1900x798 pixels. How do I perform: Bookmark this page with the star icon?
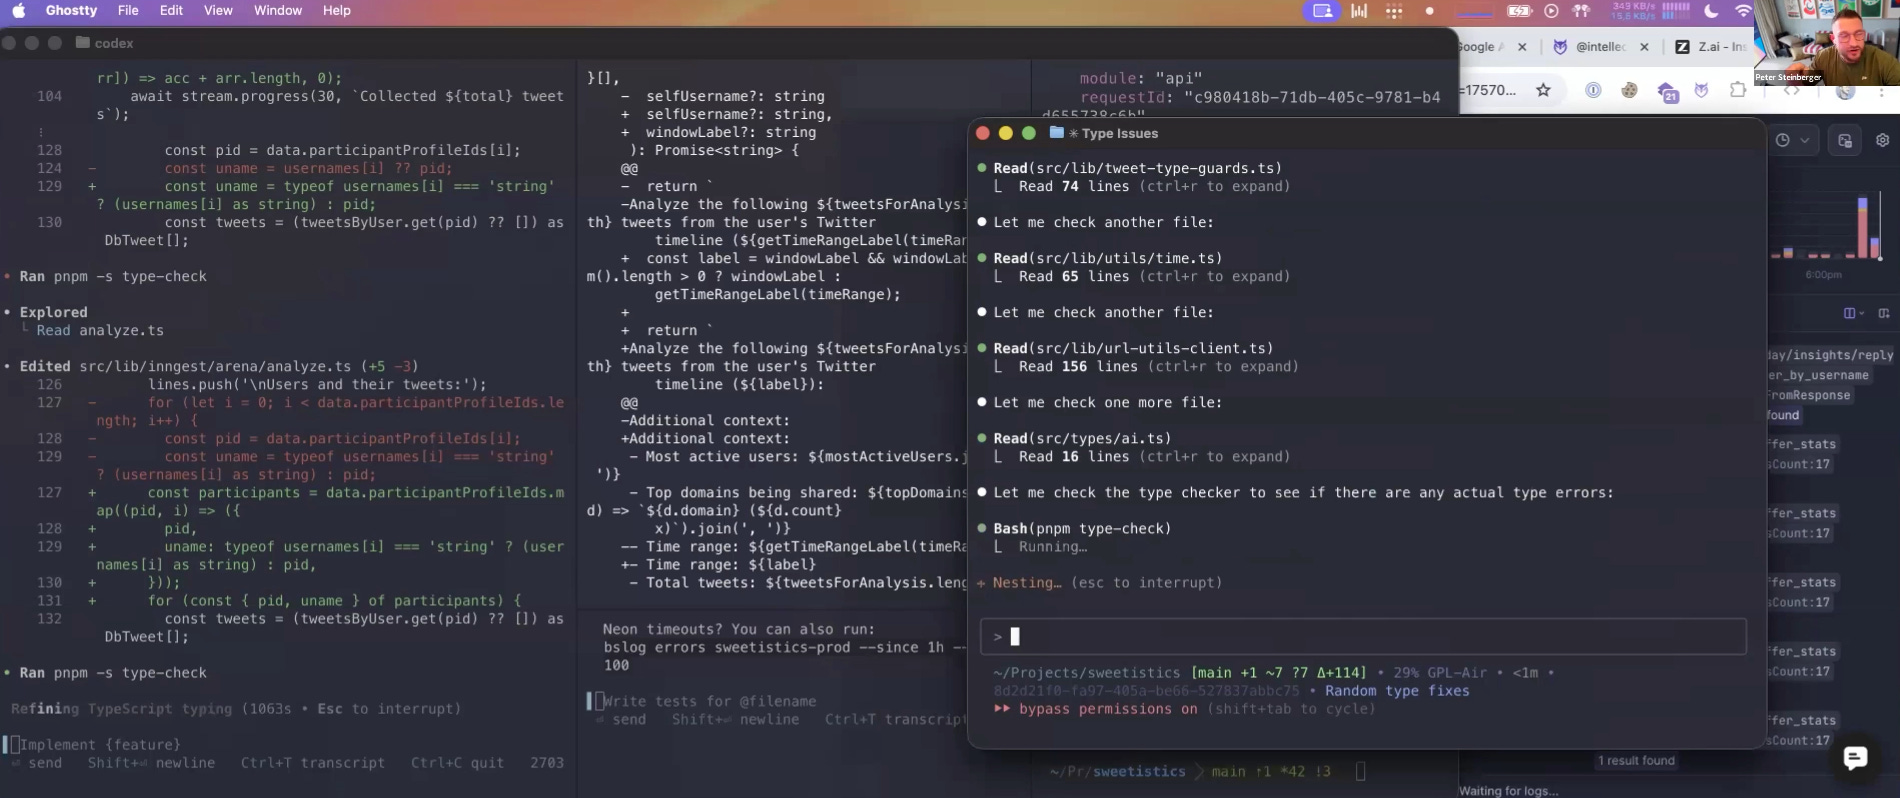click(1543, 90)
